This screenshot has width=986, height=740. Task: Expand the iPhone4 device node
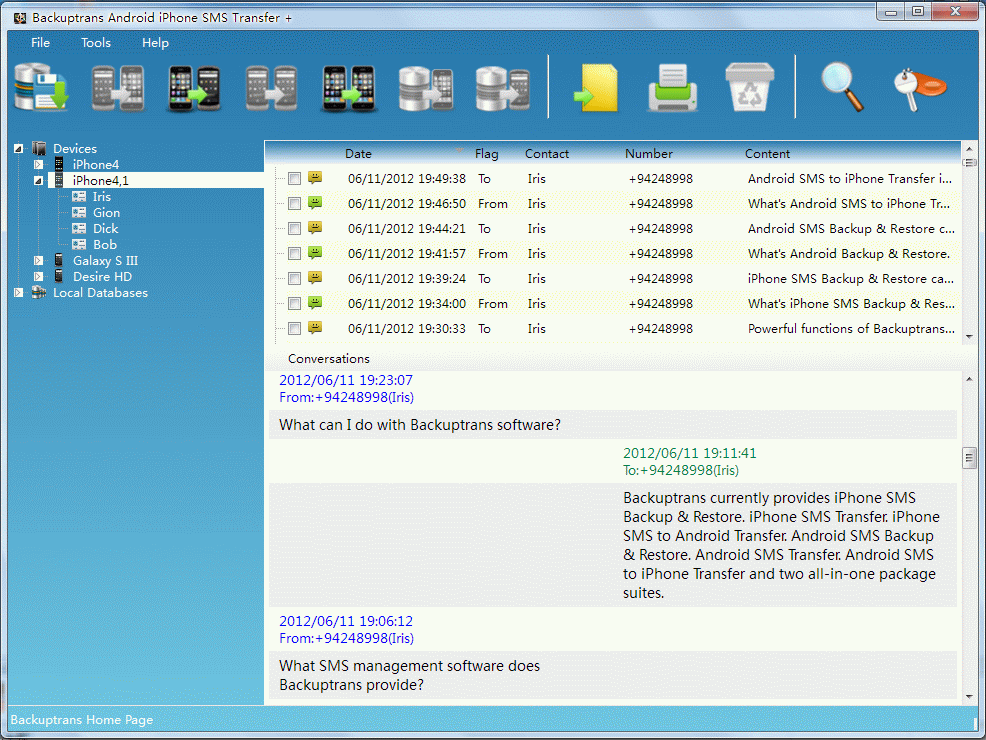tap(38, 165)
